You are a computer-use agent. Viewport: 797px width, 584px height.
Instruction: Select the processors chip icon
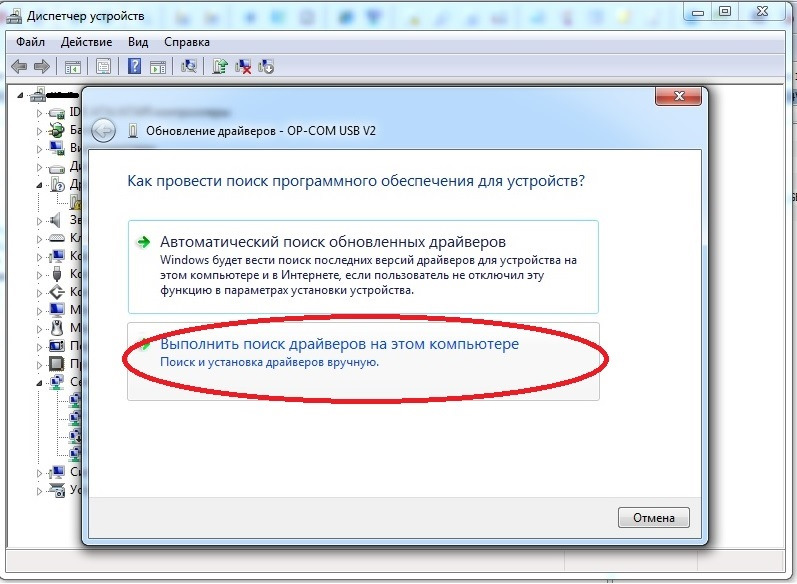tap(56, 363)
